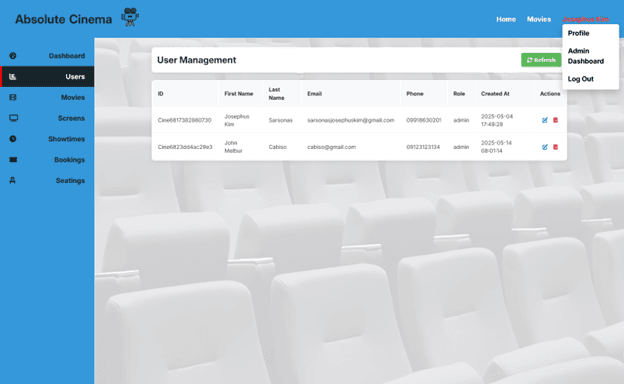
Task: Click email cabiso@gmail.com
Action: [331, 147]
